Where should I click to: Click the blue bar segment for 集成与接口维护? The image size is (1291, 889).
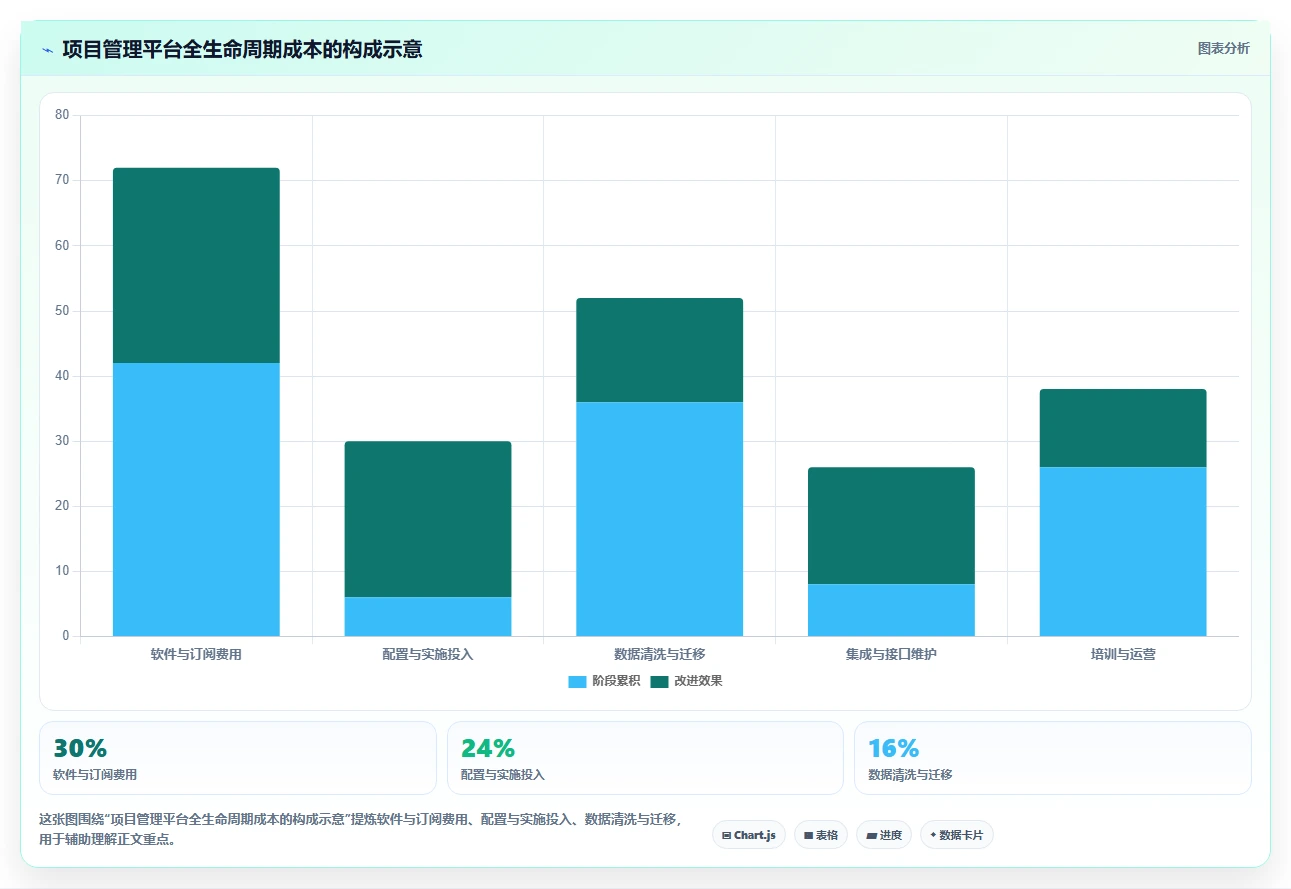891,610
